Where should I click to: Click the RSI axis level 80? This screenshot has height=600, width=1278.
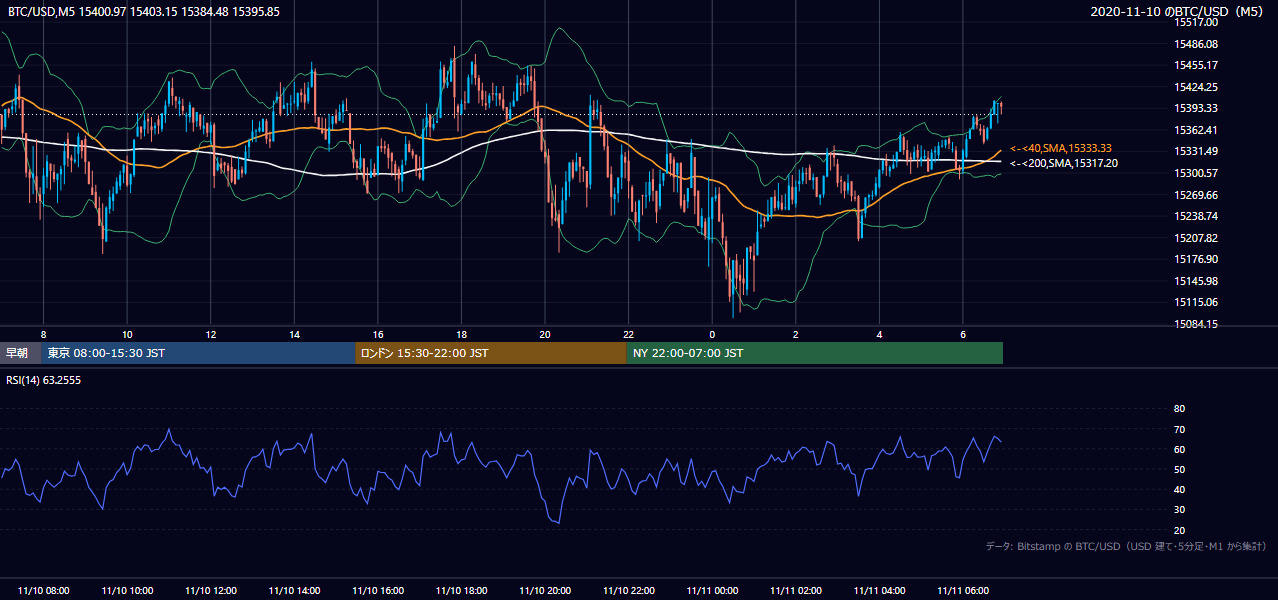pyautogui.click(x=1179, y=409)
